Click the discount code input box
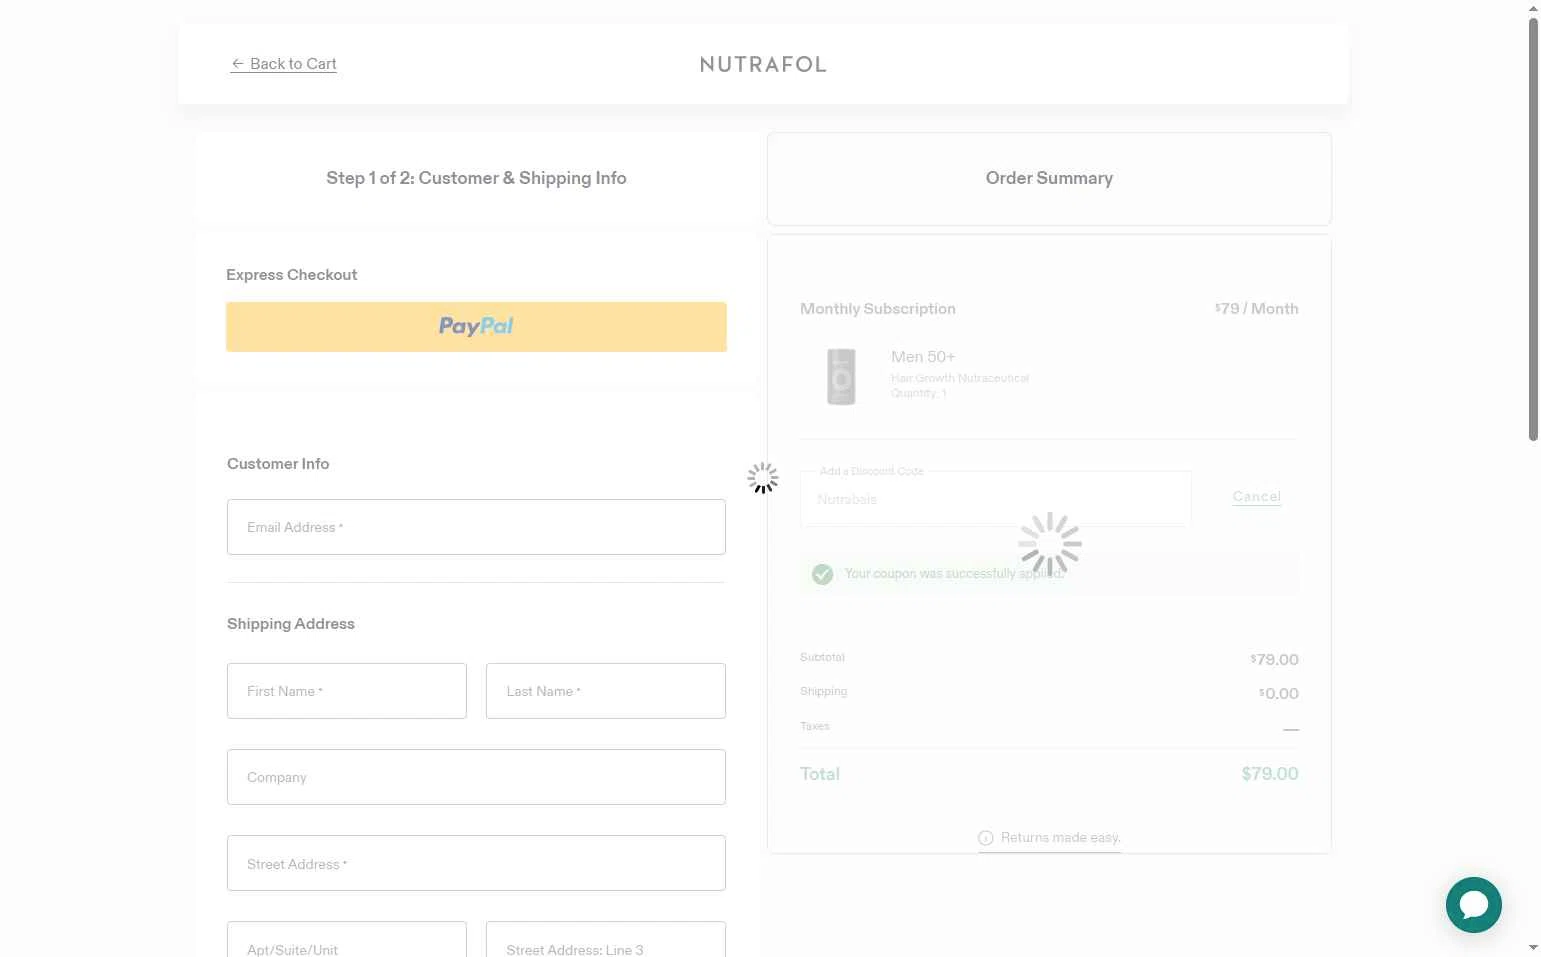This screenshot has width=1541, height=957. pos(995,499)
